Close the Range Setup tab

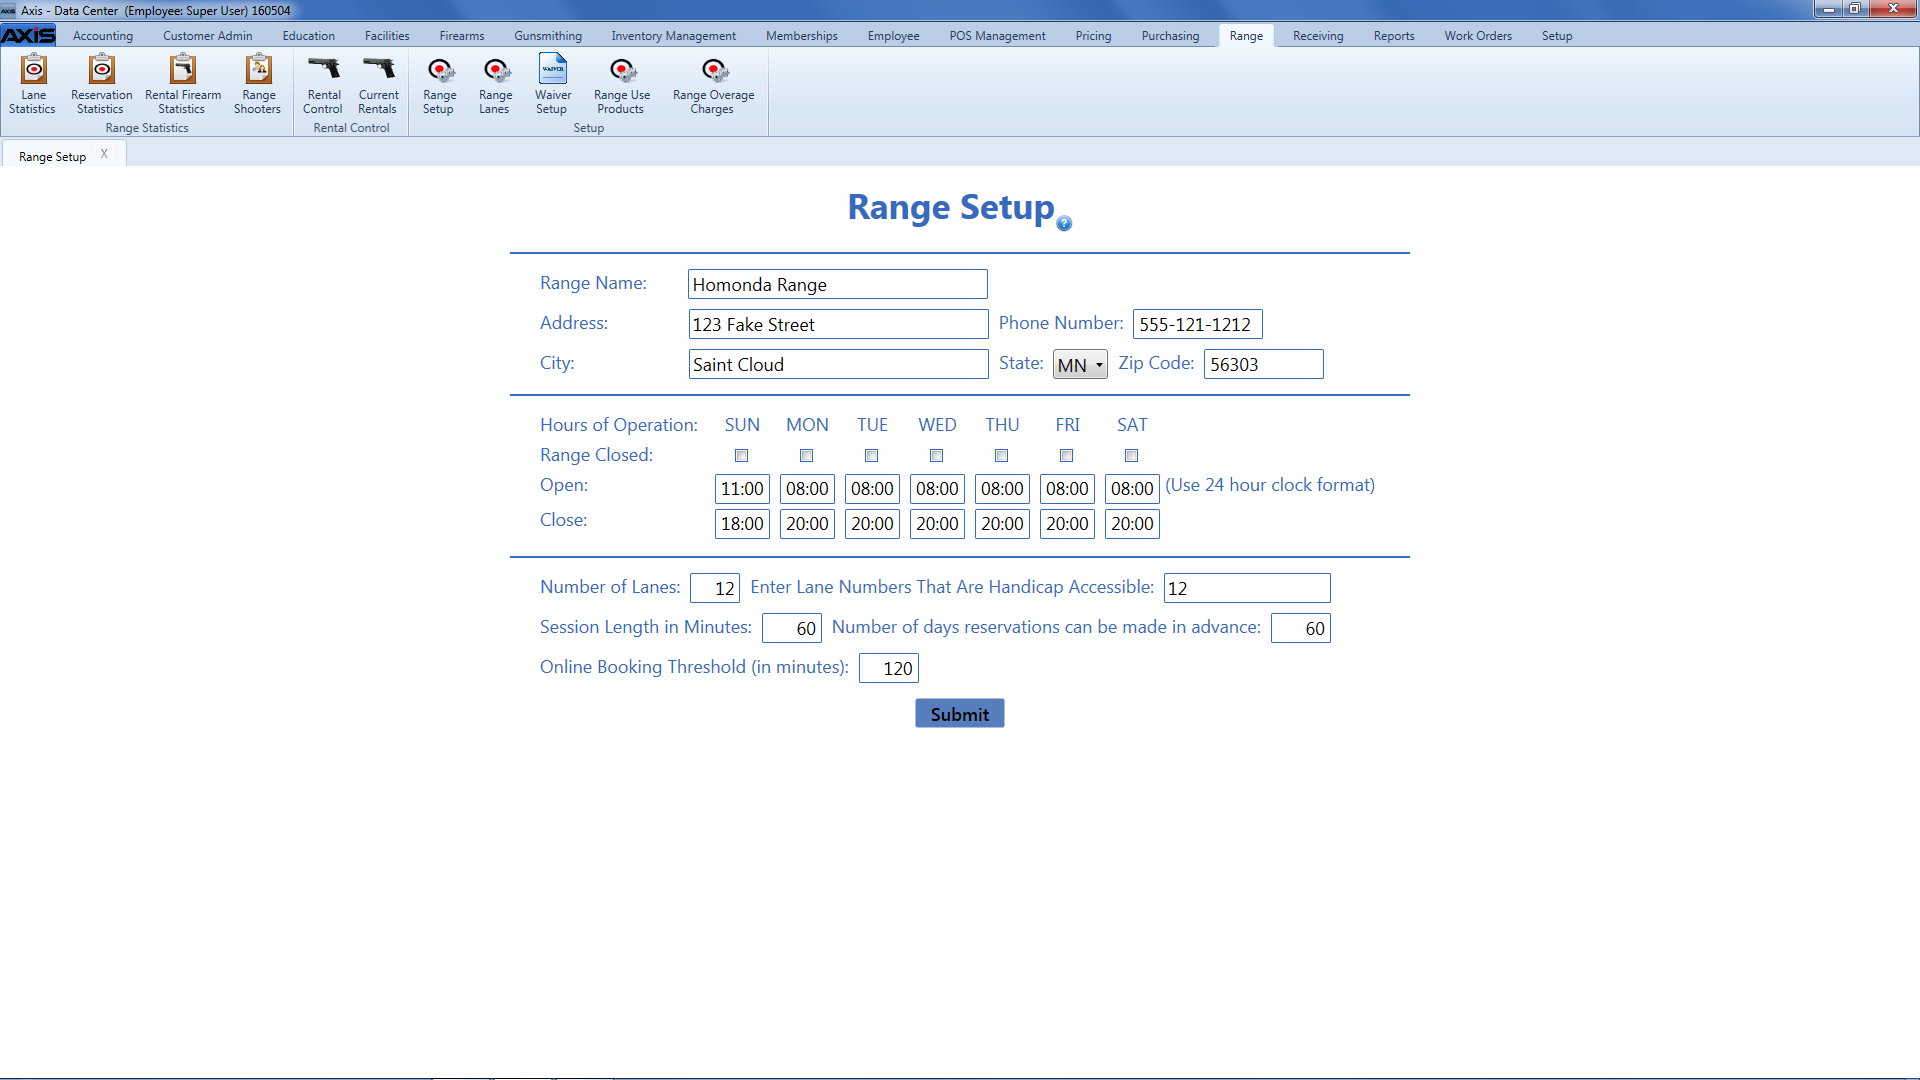point(104,154)
